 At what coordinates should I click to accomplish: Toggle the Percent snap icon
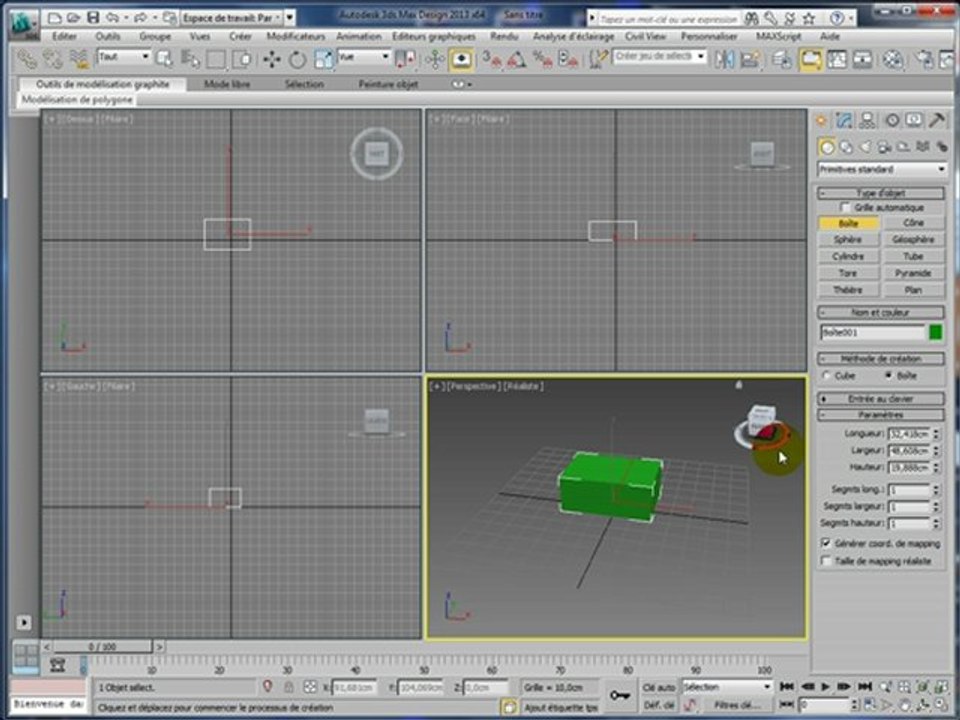(x=542, y=59)
